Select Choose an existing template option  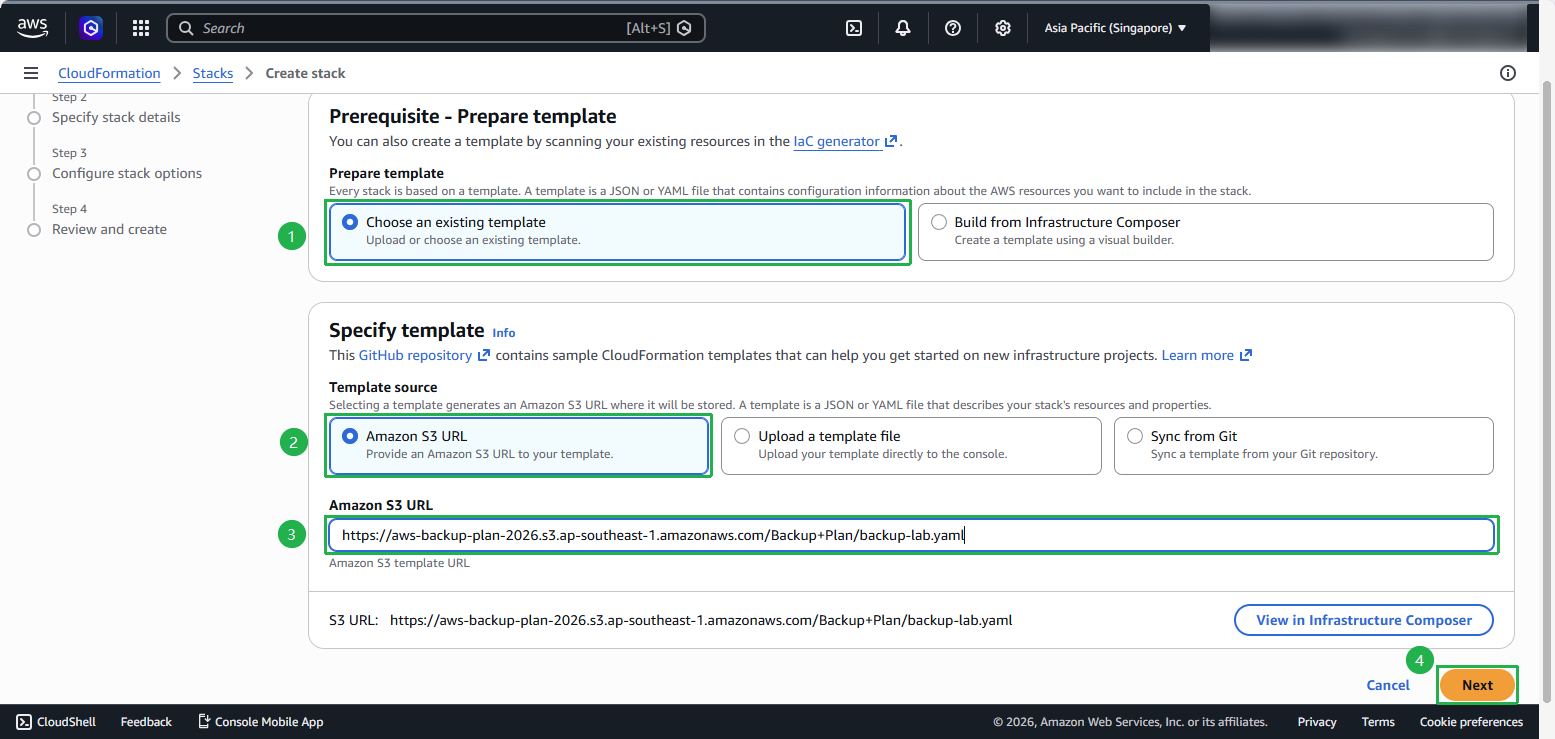pyautogui.click(x=617, y=232)
